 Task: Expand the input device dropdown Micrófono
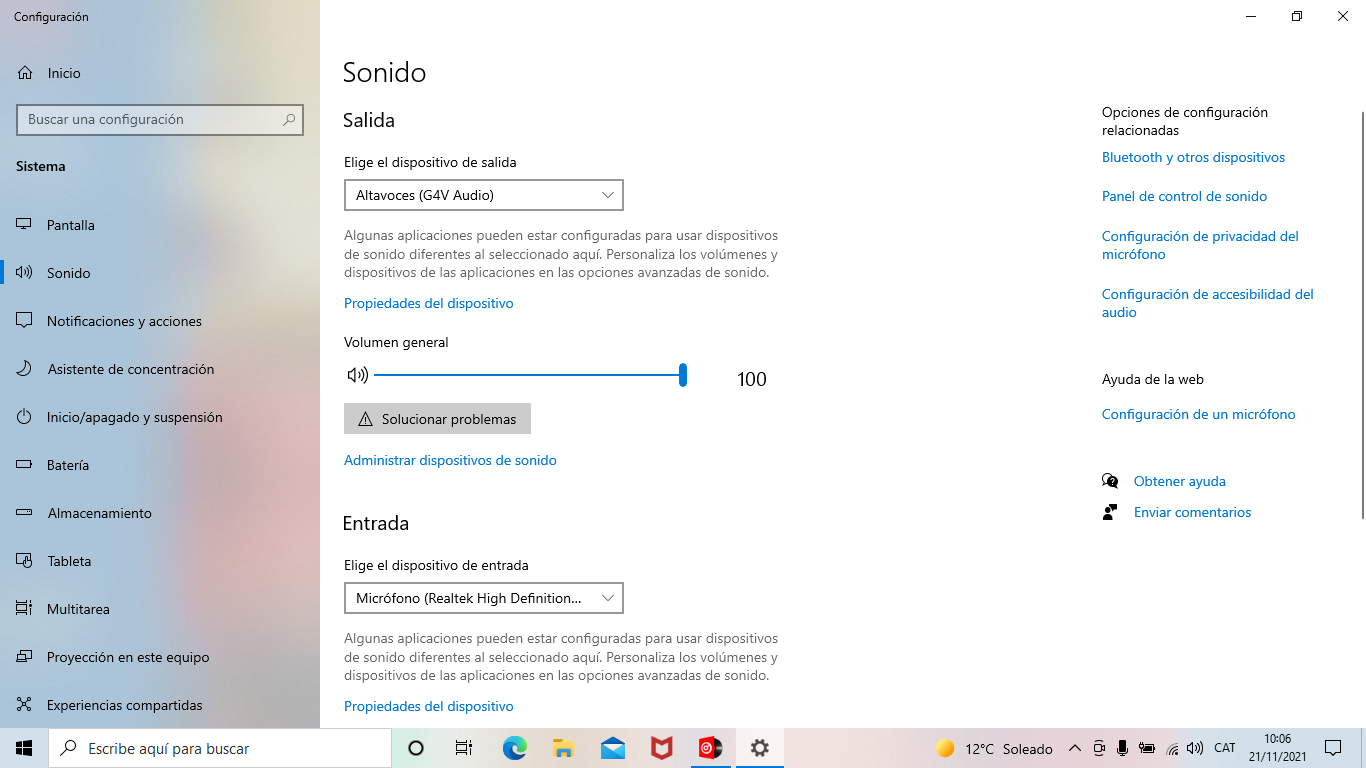point(484,598)
